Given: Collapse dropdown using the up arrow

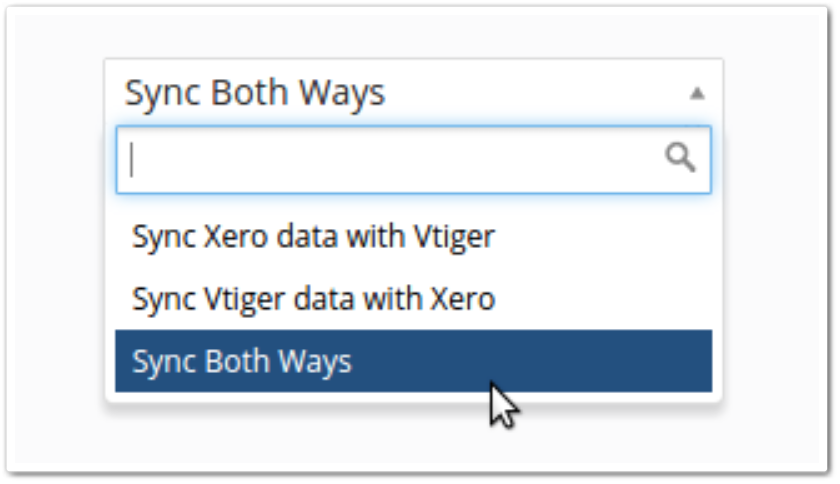Looking at the screenshot, I should point(697,93).
